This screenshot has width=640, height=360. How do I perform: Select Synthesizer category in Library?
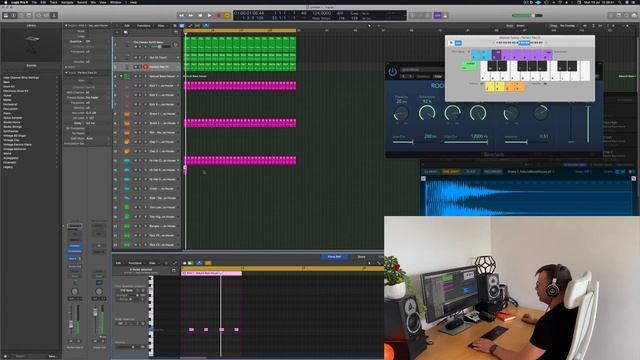[11, 131]
